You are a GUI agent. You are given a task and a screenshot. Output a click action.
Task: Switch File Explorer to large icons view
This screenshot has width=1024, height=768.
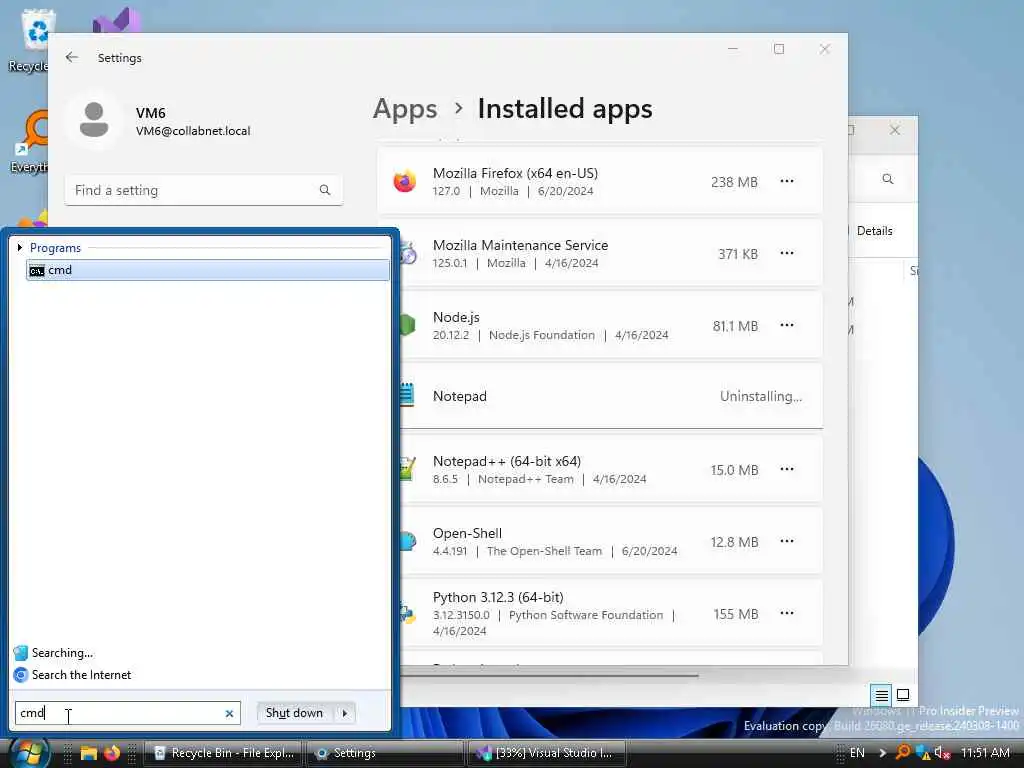pos(903,695)
